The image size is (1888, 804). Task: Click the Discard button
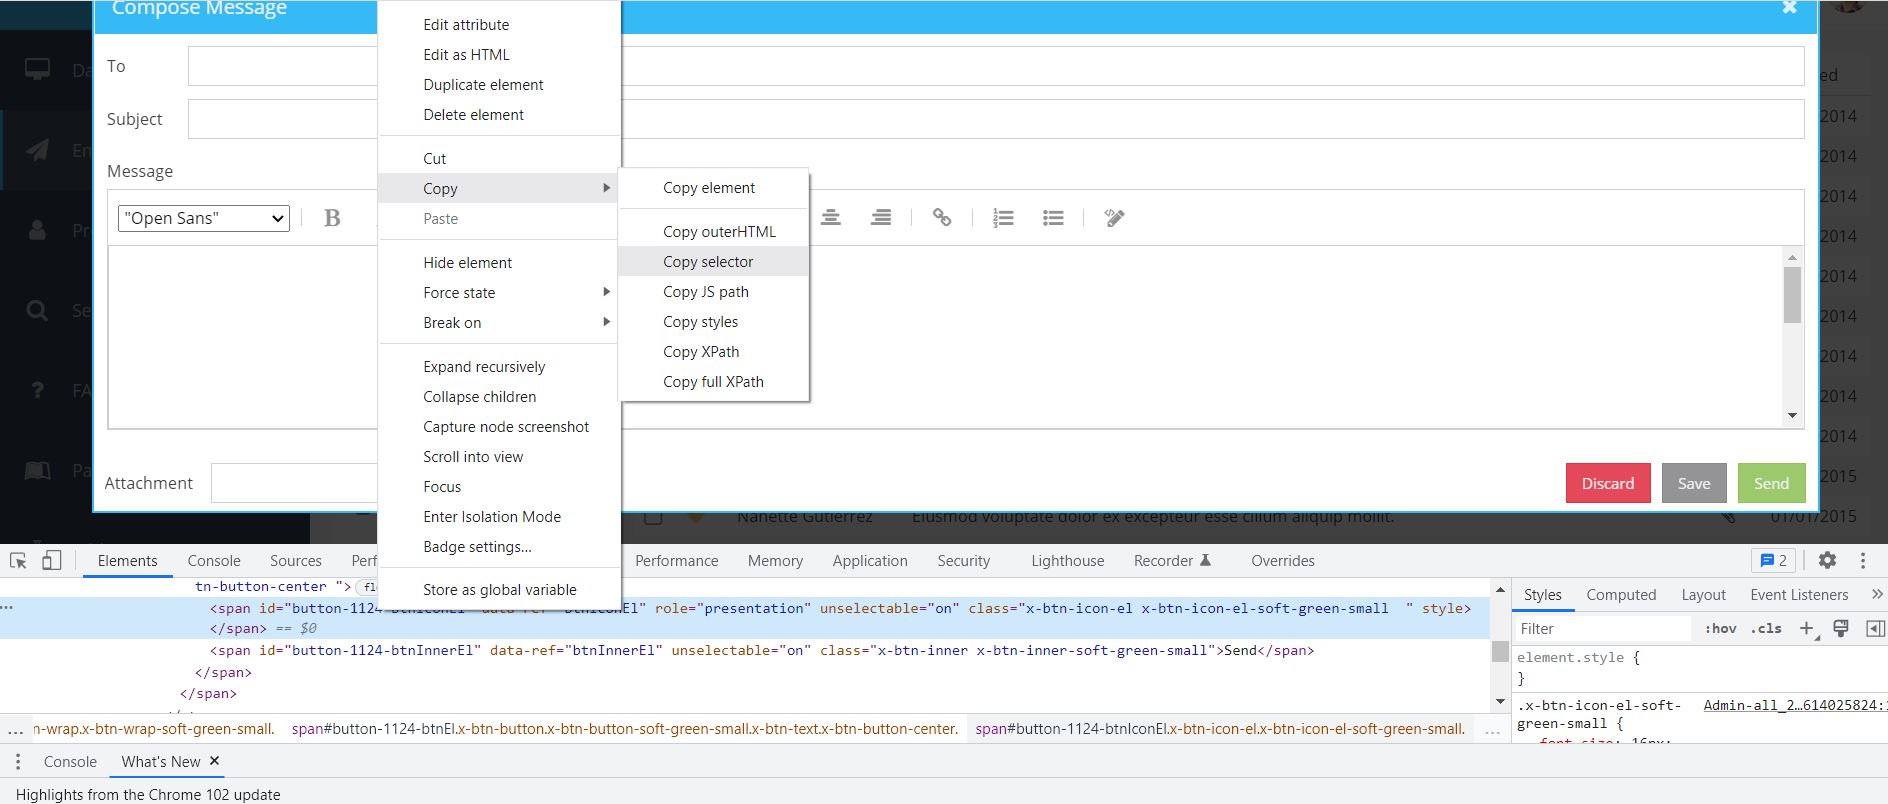(x=1608, y=483)
